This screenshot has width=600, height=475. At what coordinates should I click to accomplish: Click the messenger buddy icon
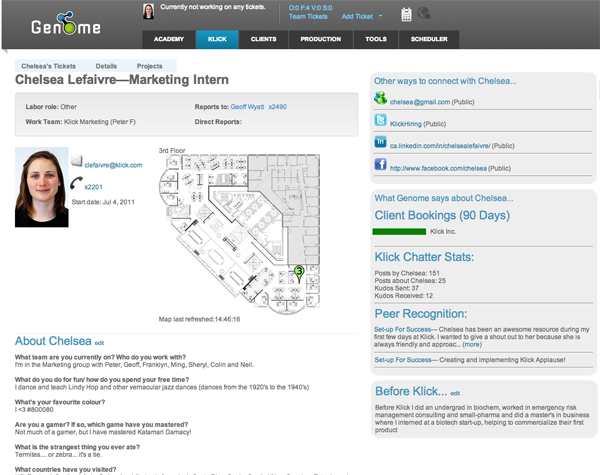(x=380, y=98)
